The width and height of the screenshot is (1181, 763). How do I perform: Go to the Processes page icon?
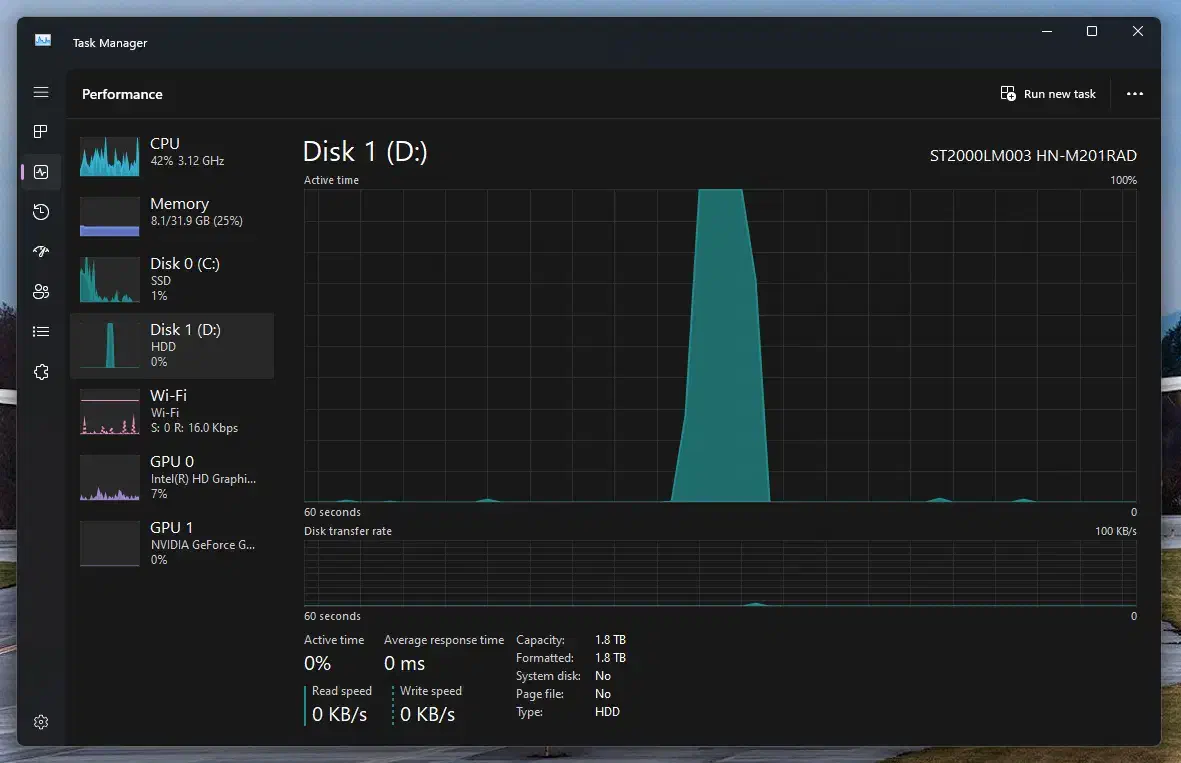pos(41,132)
